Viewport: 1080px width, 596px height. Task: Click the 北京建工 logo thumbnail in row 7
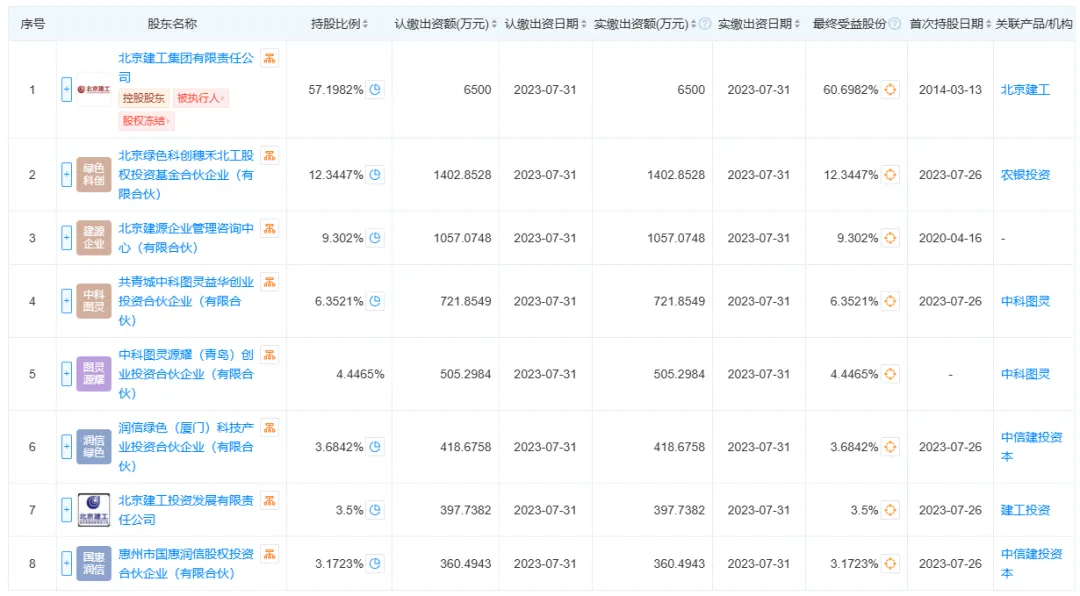(x=94, y=511)
